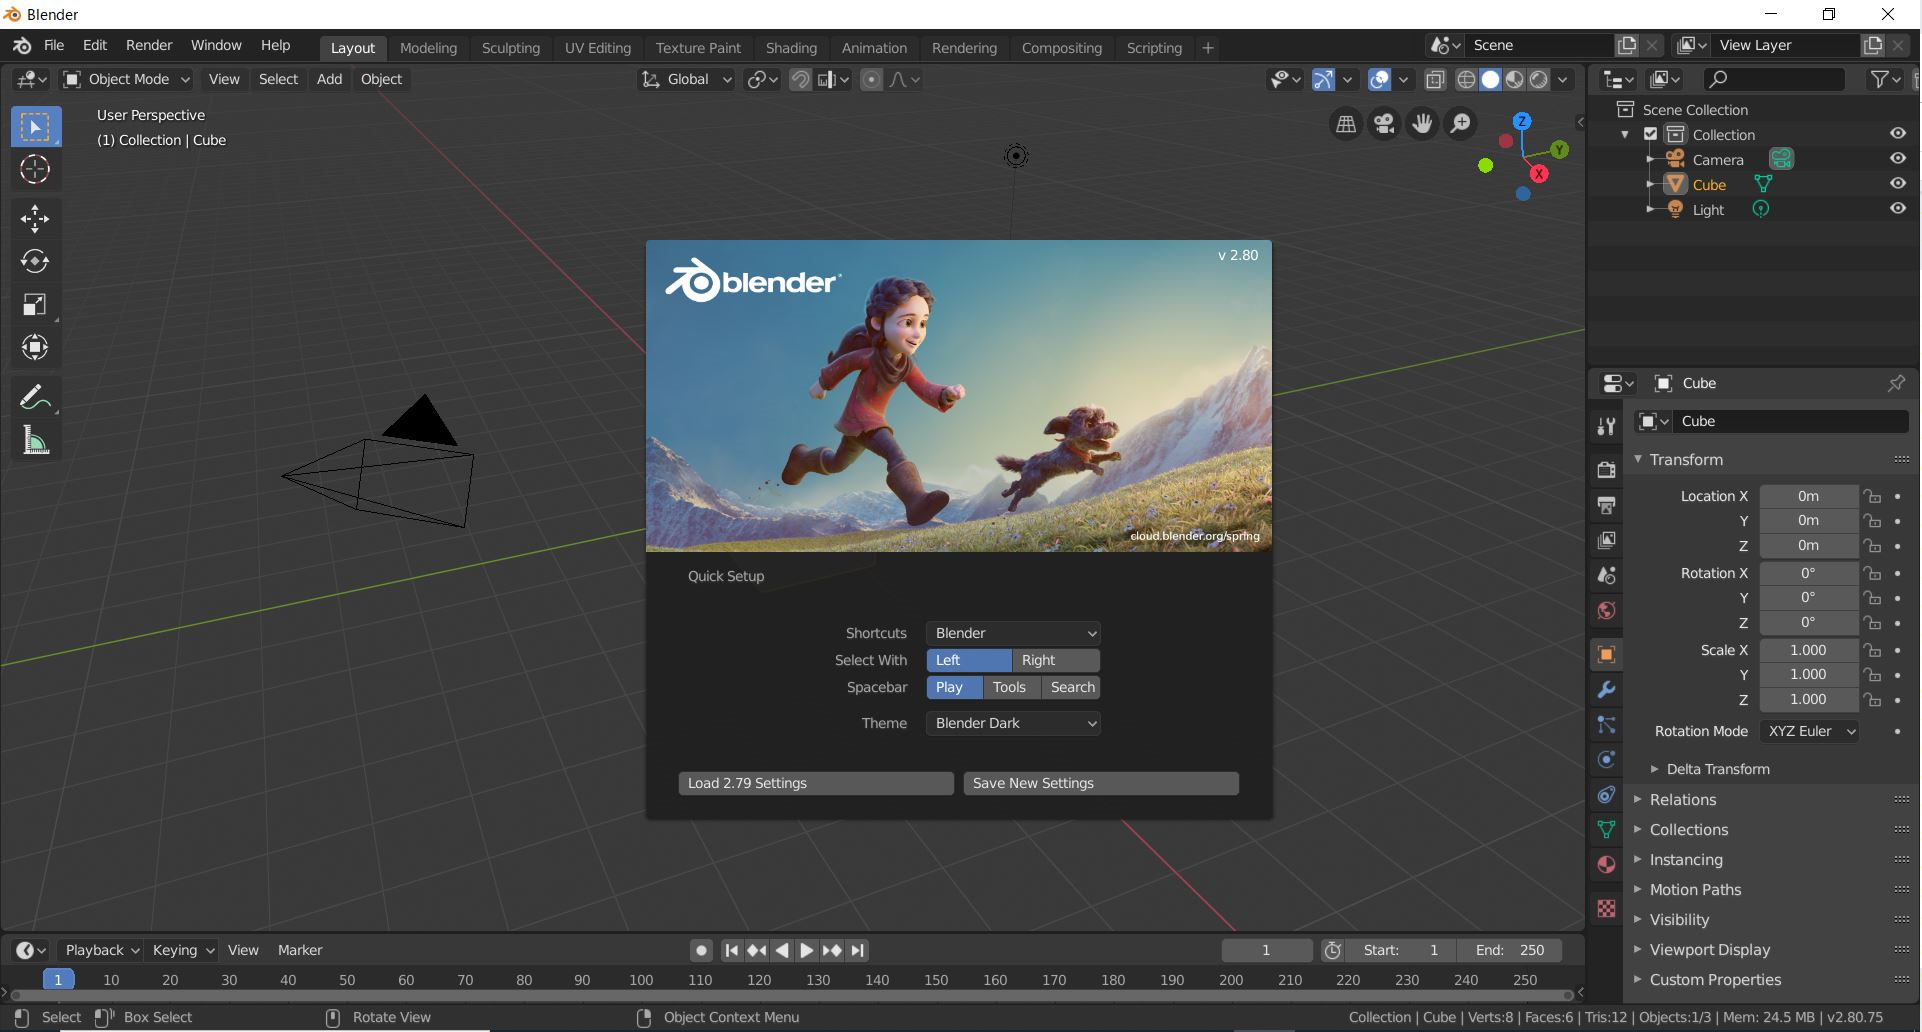Hide the Cube object in outliner
The width and height of the screenshot is (1922, 1032).
tap(1897, 184)
